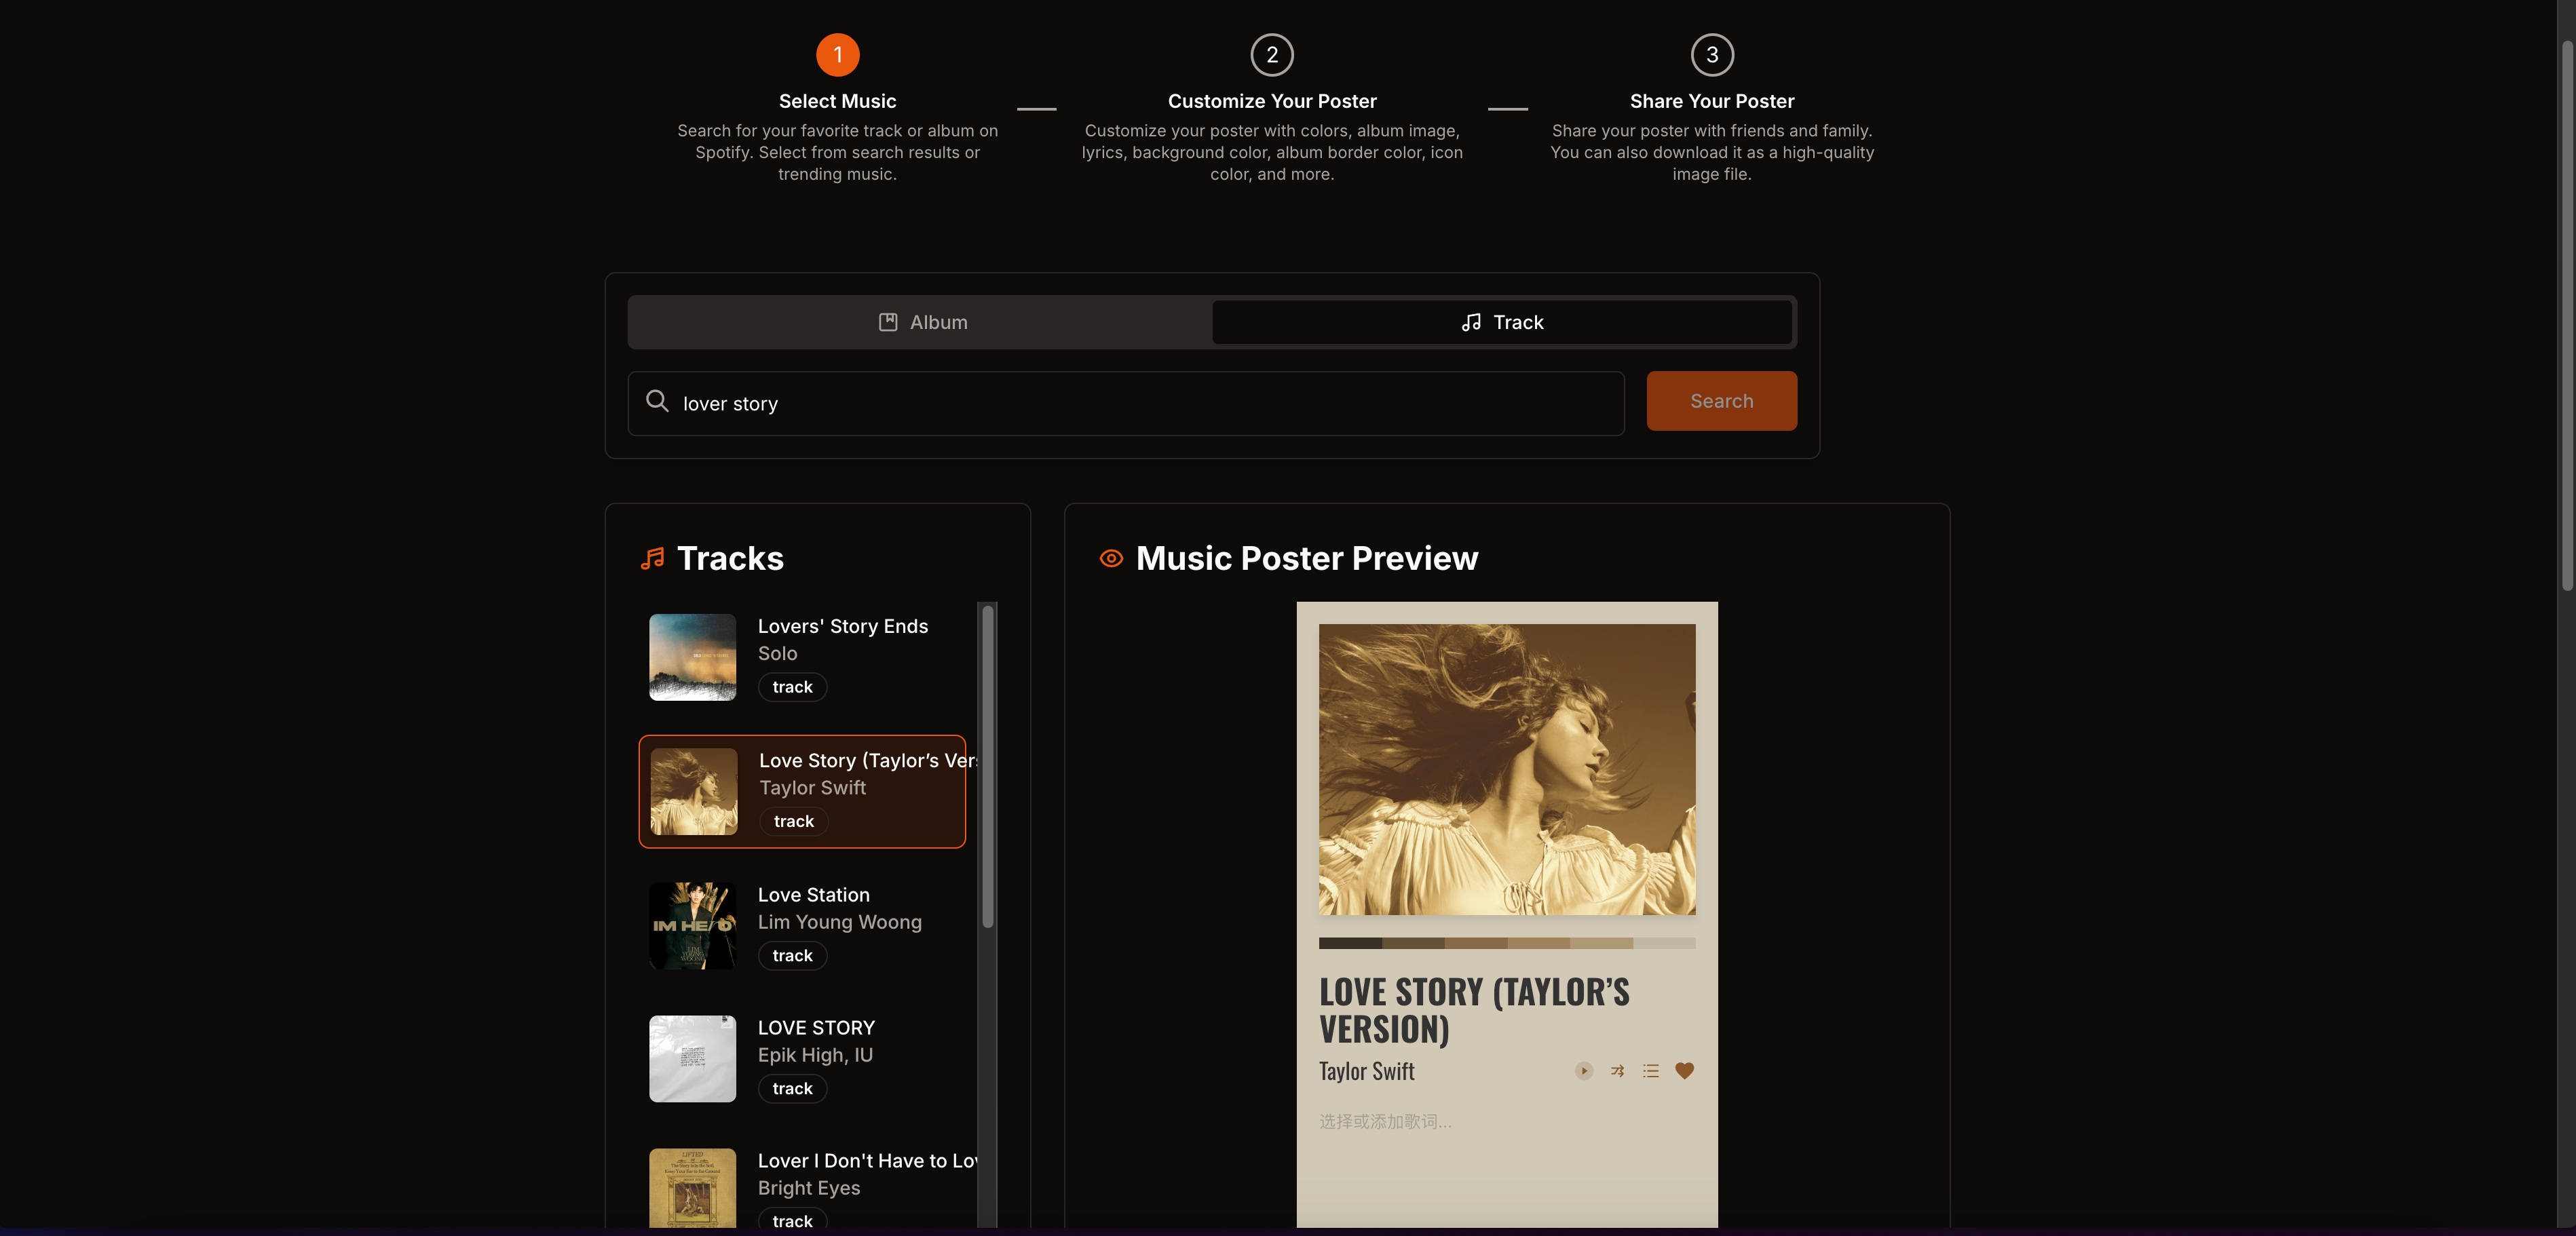Screen dimensions: 2576x1236
Task: Click the orange step 1 circle above Select Music
Action: click(x=837, y=55)
